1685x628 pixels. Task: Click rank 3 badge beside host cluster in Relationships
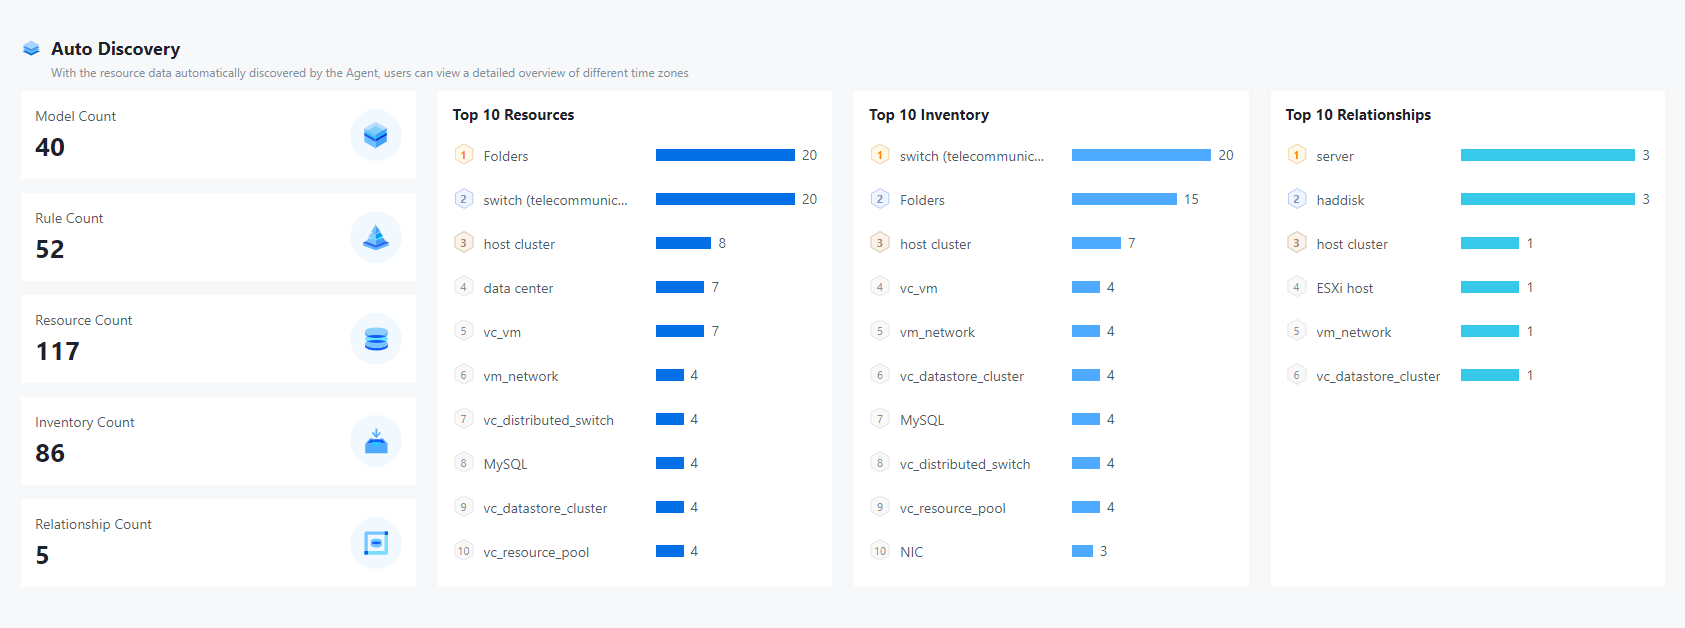click(1296, 243)
